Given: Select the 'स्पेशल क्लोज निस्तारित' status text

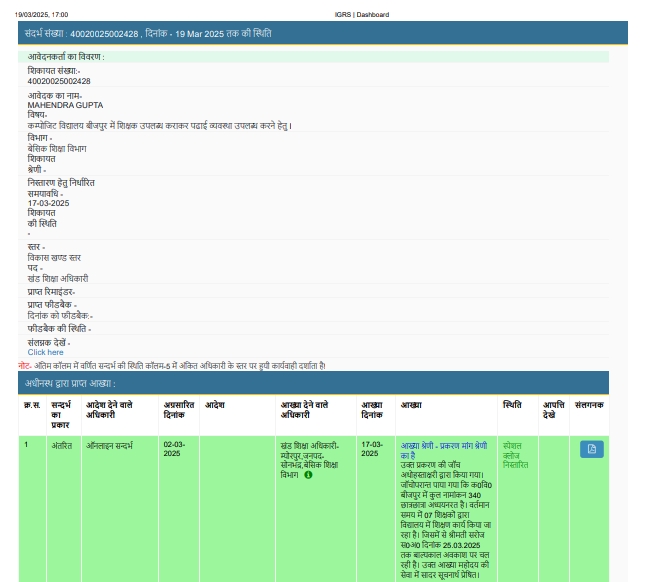Looking at the screenshot, I should [x=516, y=455].
